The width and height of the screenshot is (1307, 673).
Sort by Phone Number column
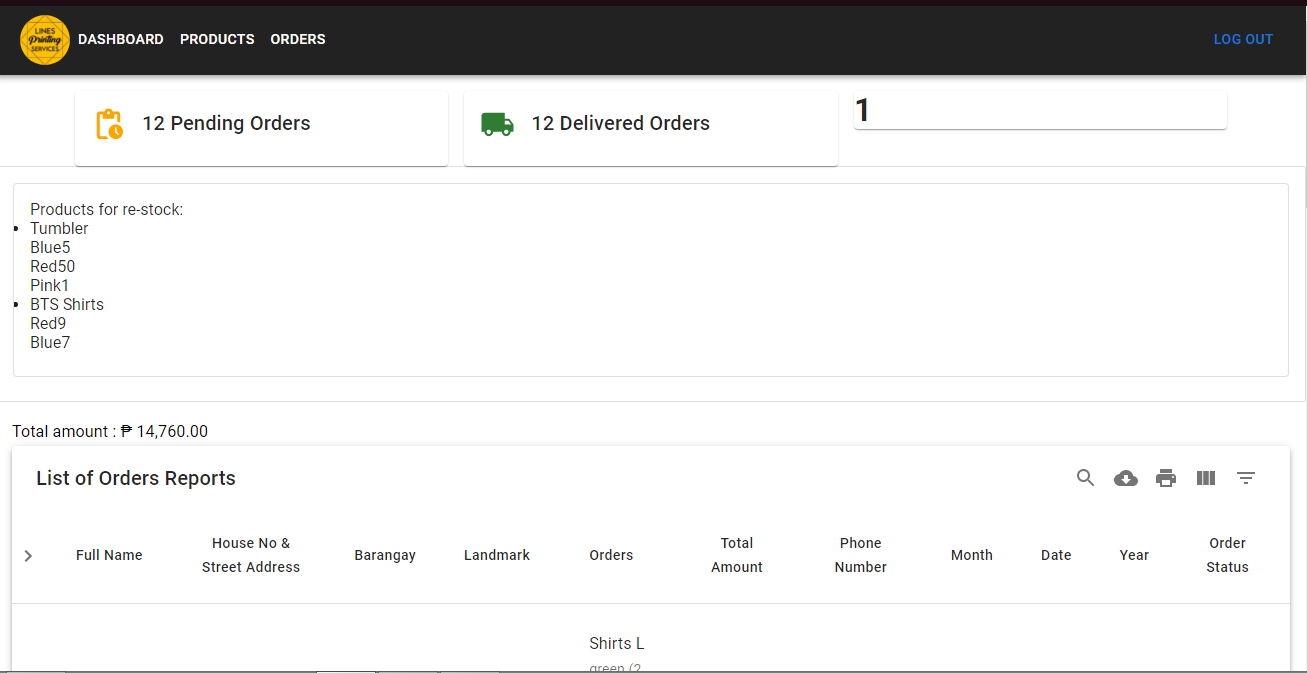pyautogui.click(x=861, y=555)
